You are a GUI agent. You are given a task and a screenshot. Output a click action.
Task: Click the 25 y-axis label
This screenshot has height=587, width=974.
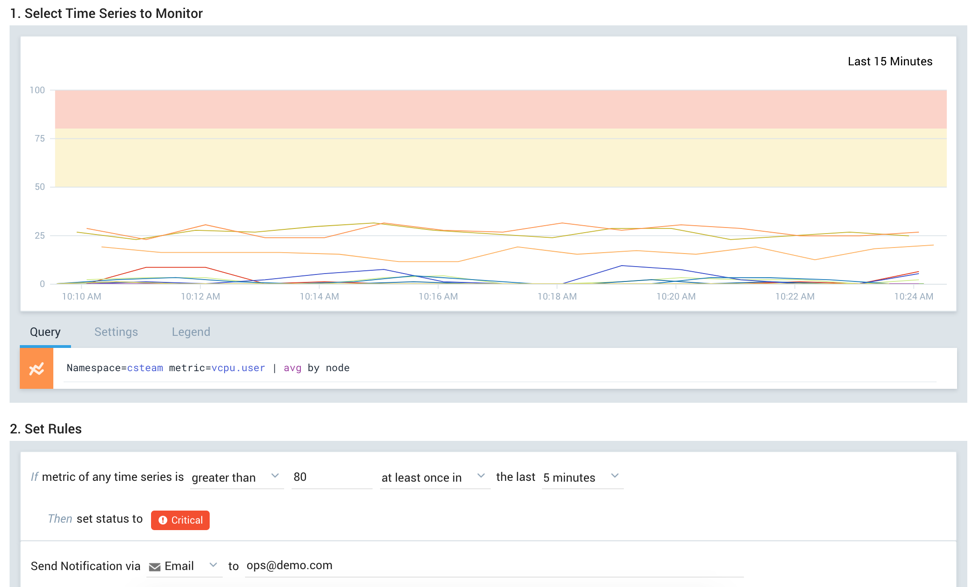(40, 235)
